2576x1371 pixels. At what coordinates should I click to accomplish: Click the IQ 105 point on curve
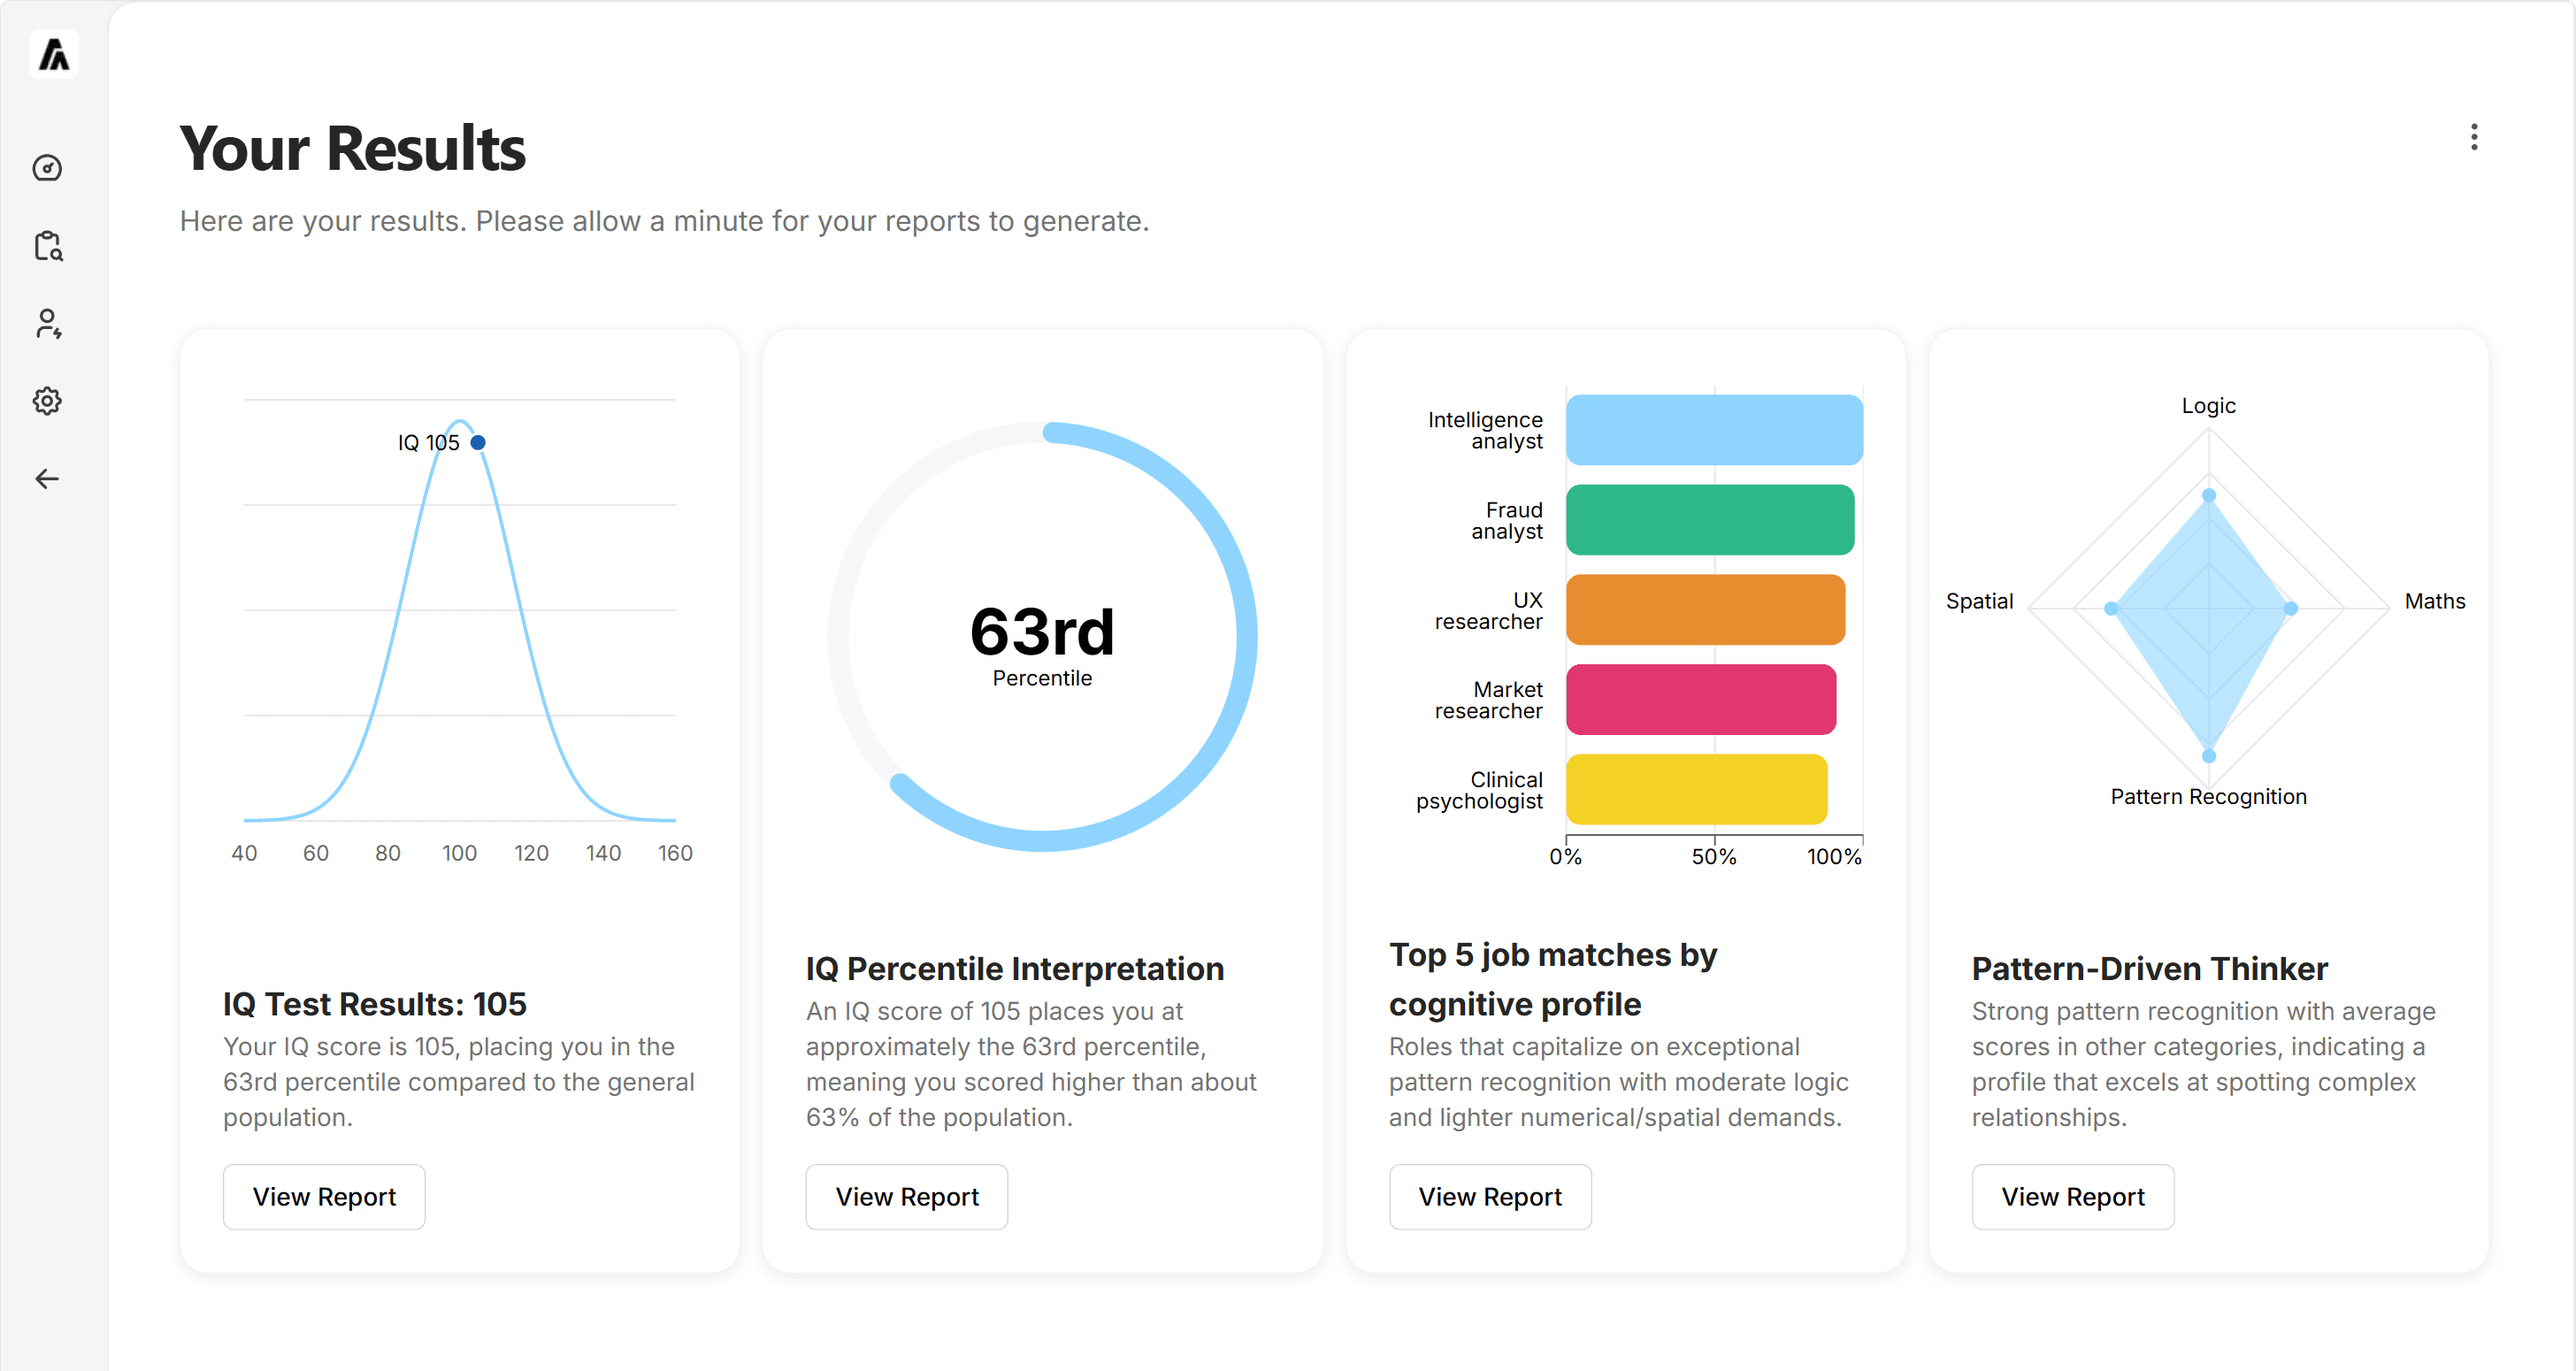pyautogui.click(x=478, y=442)
